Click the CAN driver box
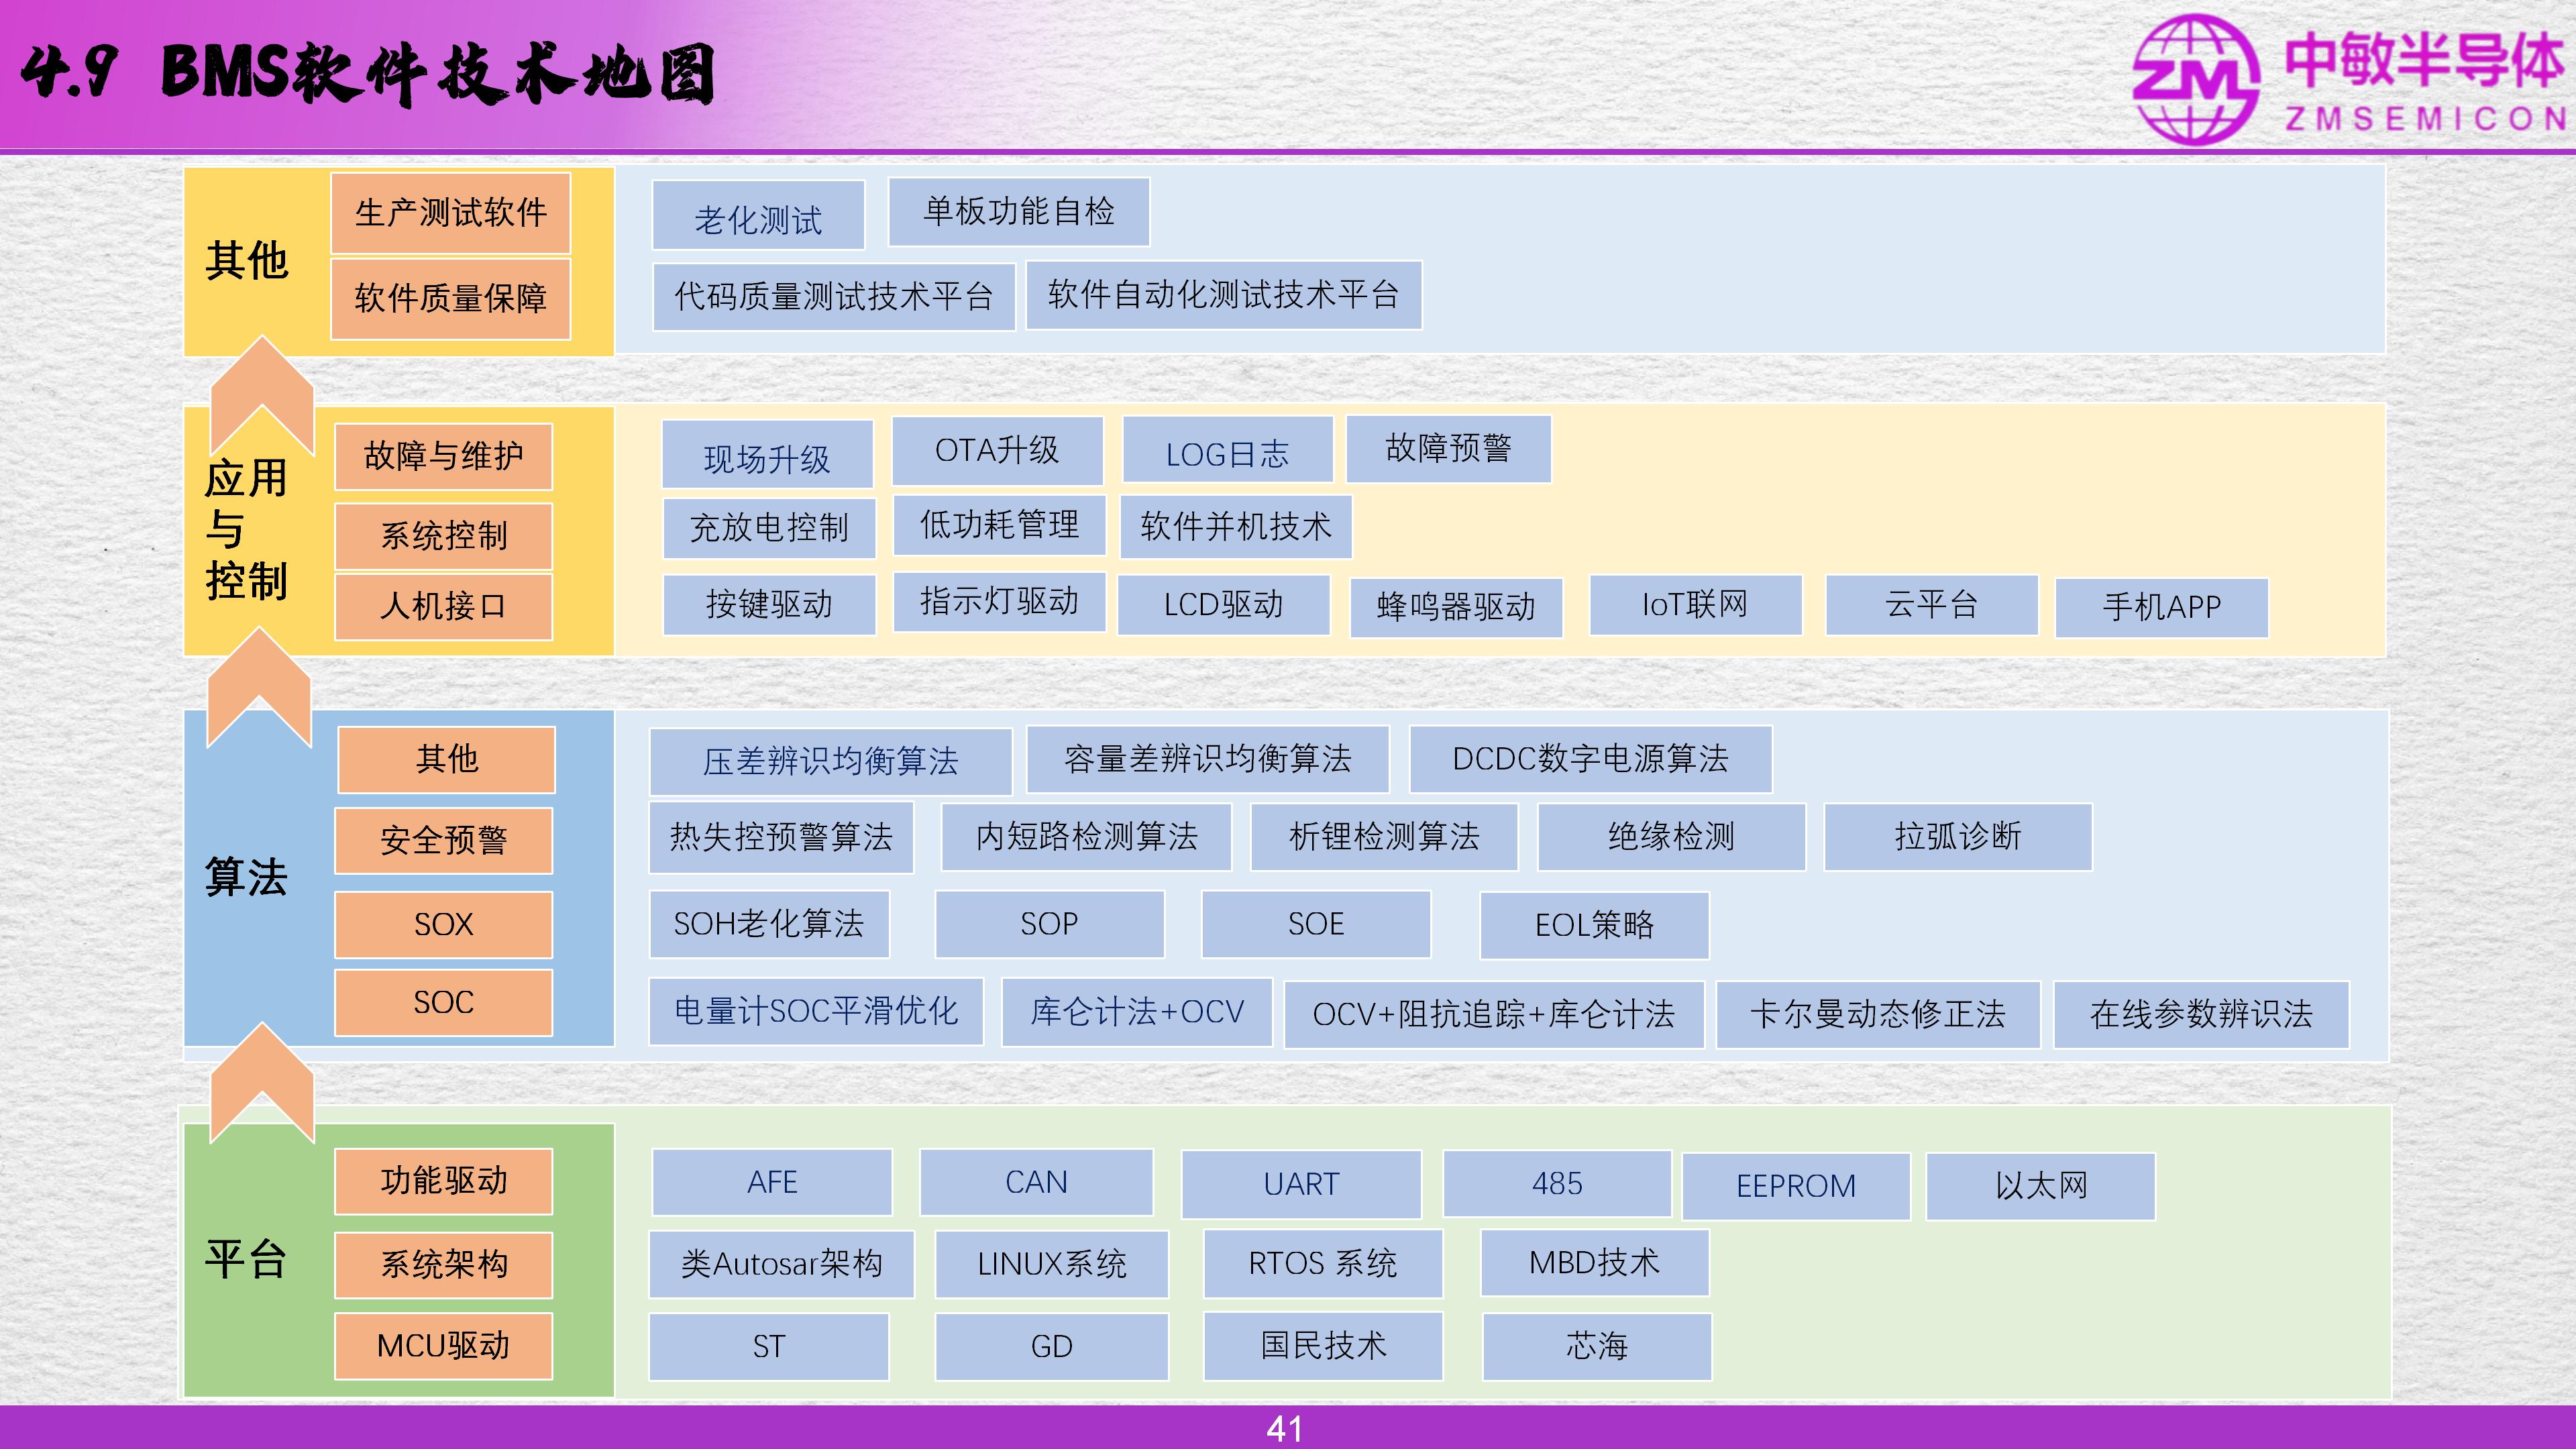2576x1449 pixels. (x=1036, y=1183)
